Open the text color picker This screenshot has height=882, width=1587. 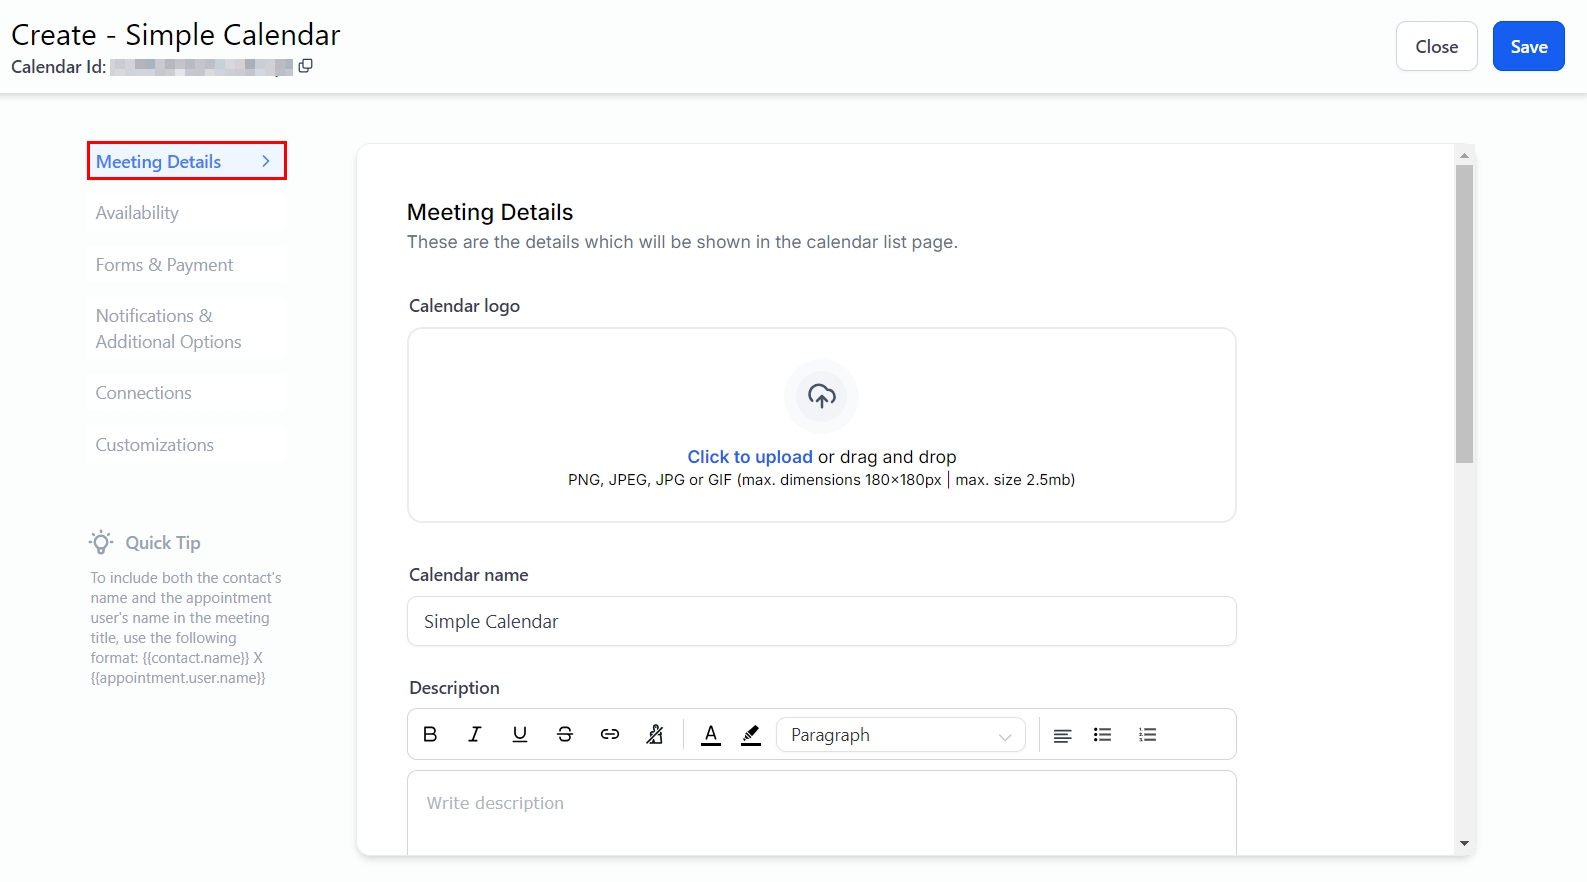pos(711,735)
